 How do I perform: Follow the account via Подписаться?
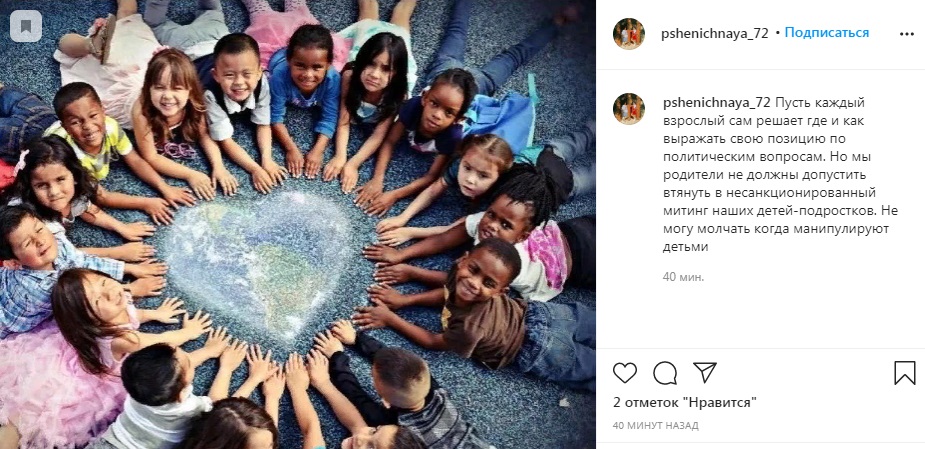[826, 33]
